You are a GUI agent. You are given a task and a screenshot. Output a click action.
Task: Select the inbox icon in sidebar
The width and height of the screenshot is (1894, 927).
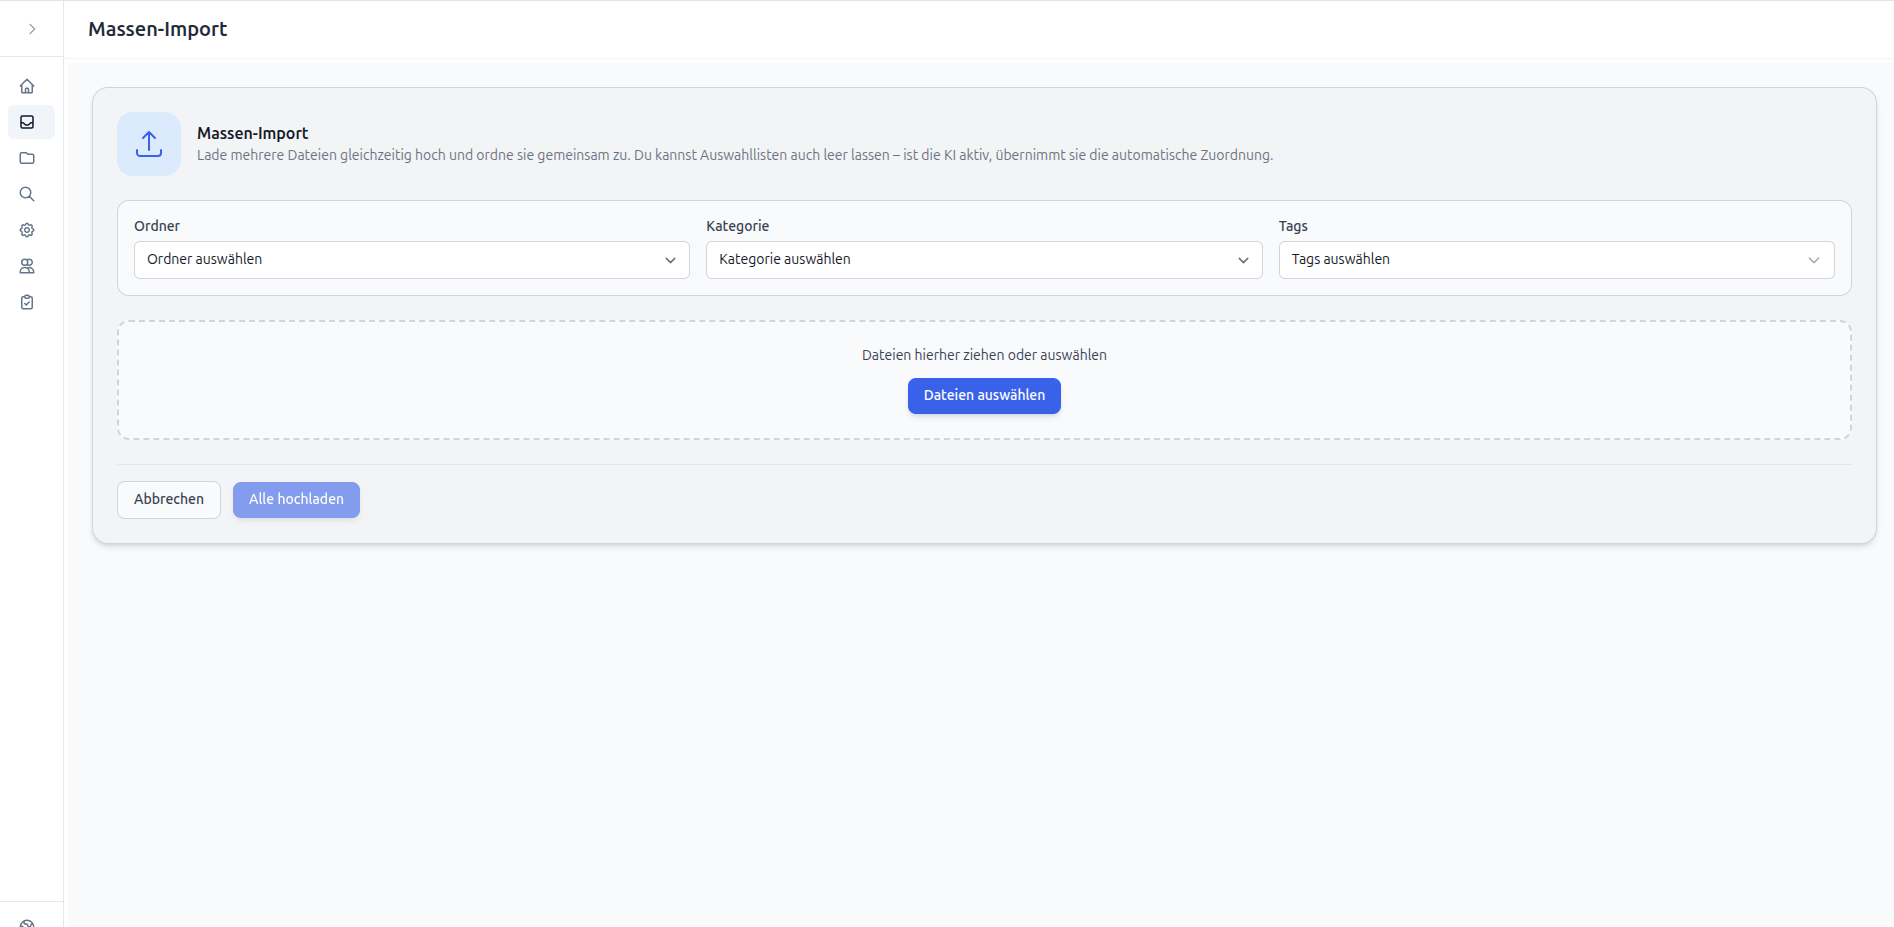pyautogui.click(x=27, y=122)
